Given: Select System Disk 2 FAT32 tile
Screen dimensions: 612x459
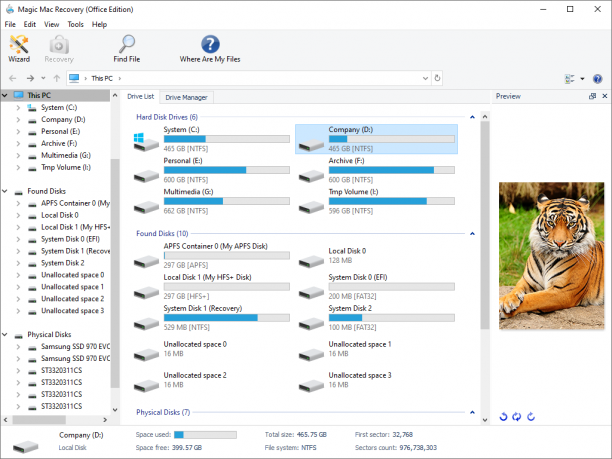Looking at the screenshot, I should (x=376, y=318).
